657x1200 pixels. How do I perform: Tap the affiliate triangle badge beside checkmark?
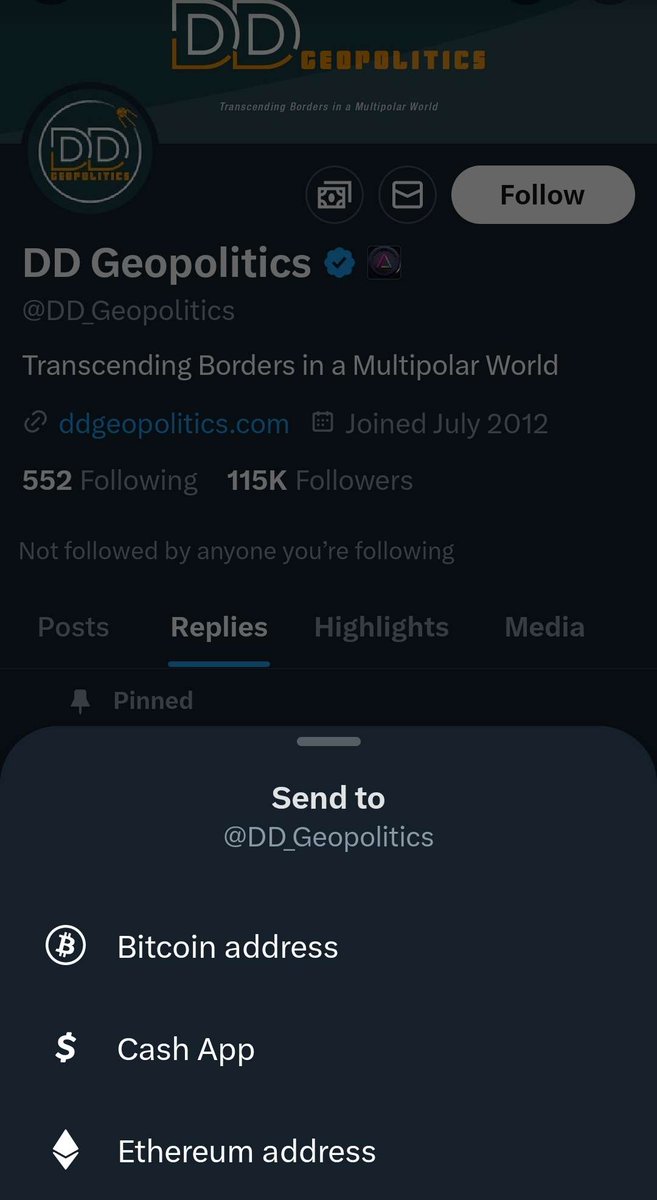pos(384,264)
